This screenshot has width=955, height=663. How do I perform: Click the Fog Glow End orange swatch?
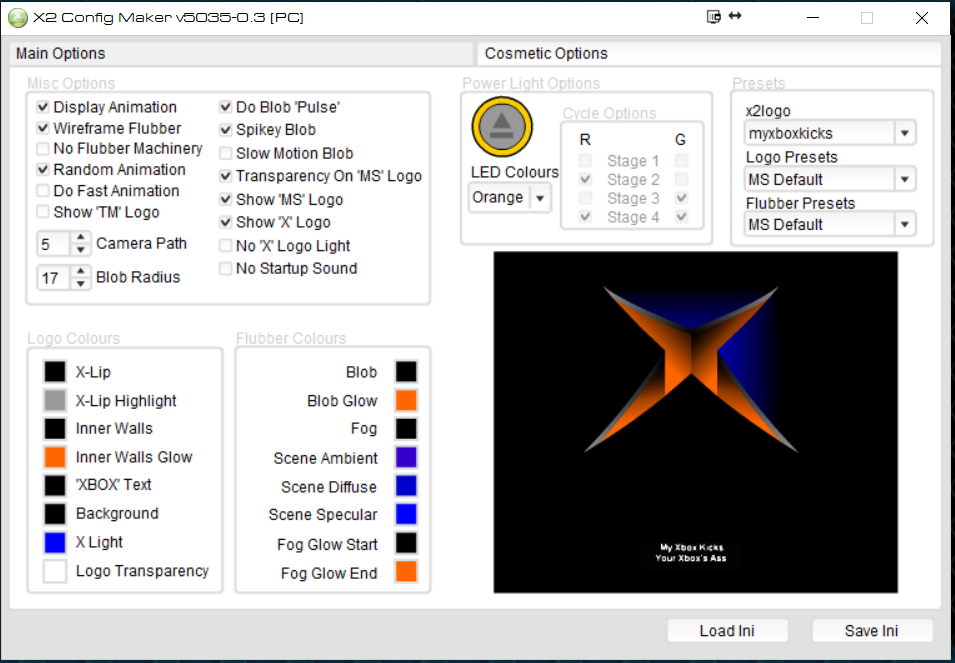pyautogui.click(x=406, y=572)
